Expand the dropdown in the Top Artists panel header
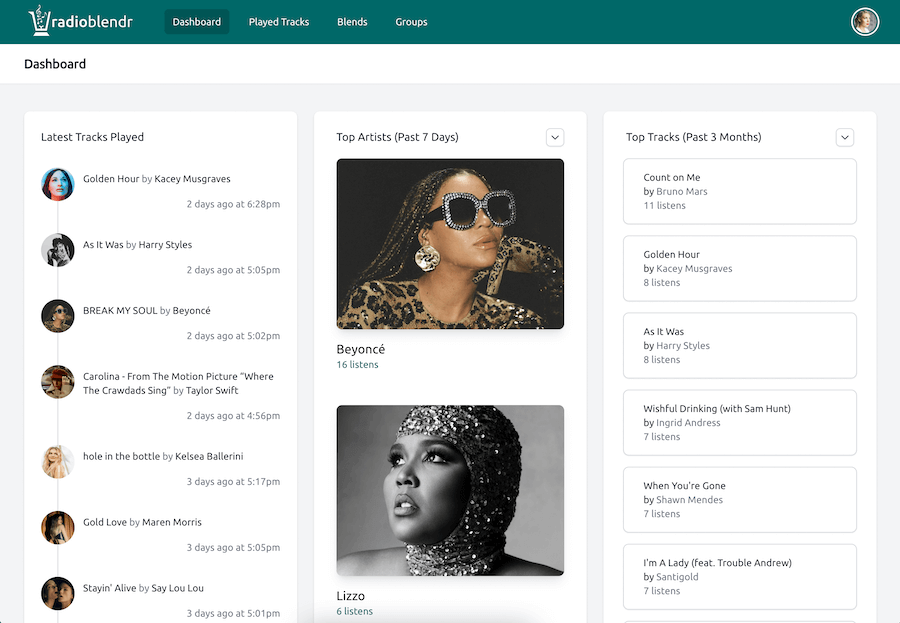The width and height of the screenshot is (900, 623). (555, 137)
